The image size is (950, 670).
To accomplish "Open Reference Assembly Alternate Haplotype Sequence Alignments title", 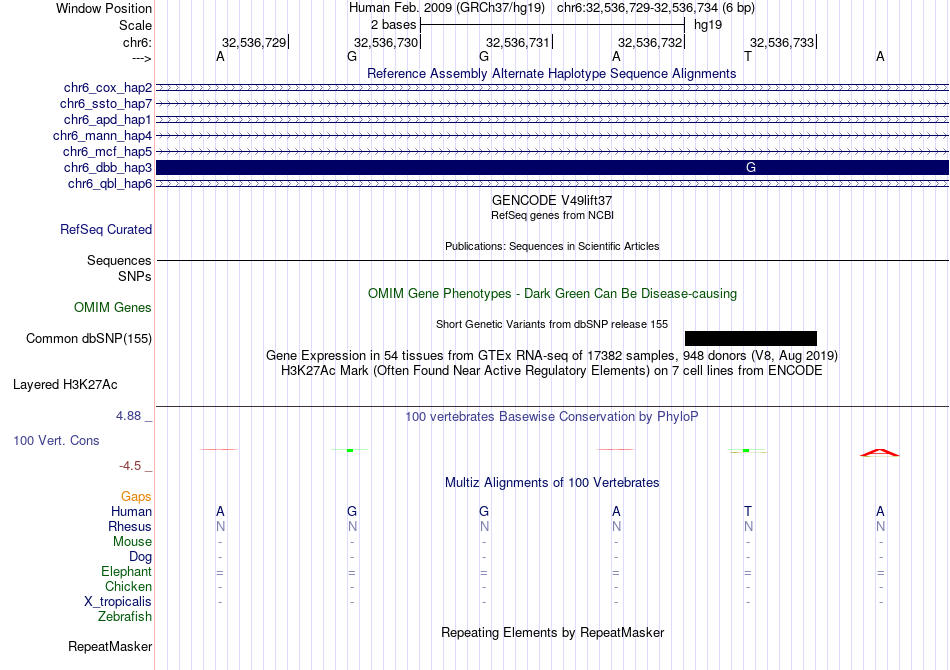I will pos(551,73).
